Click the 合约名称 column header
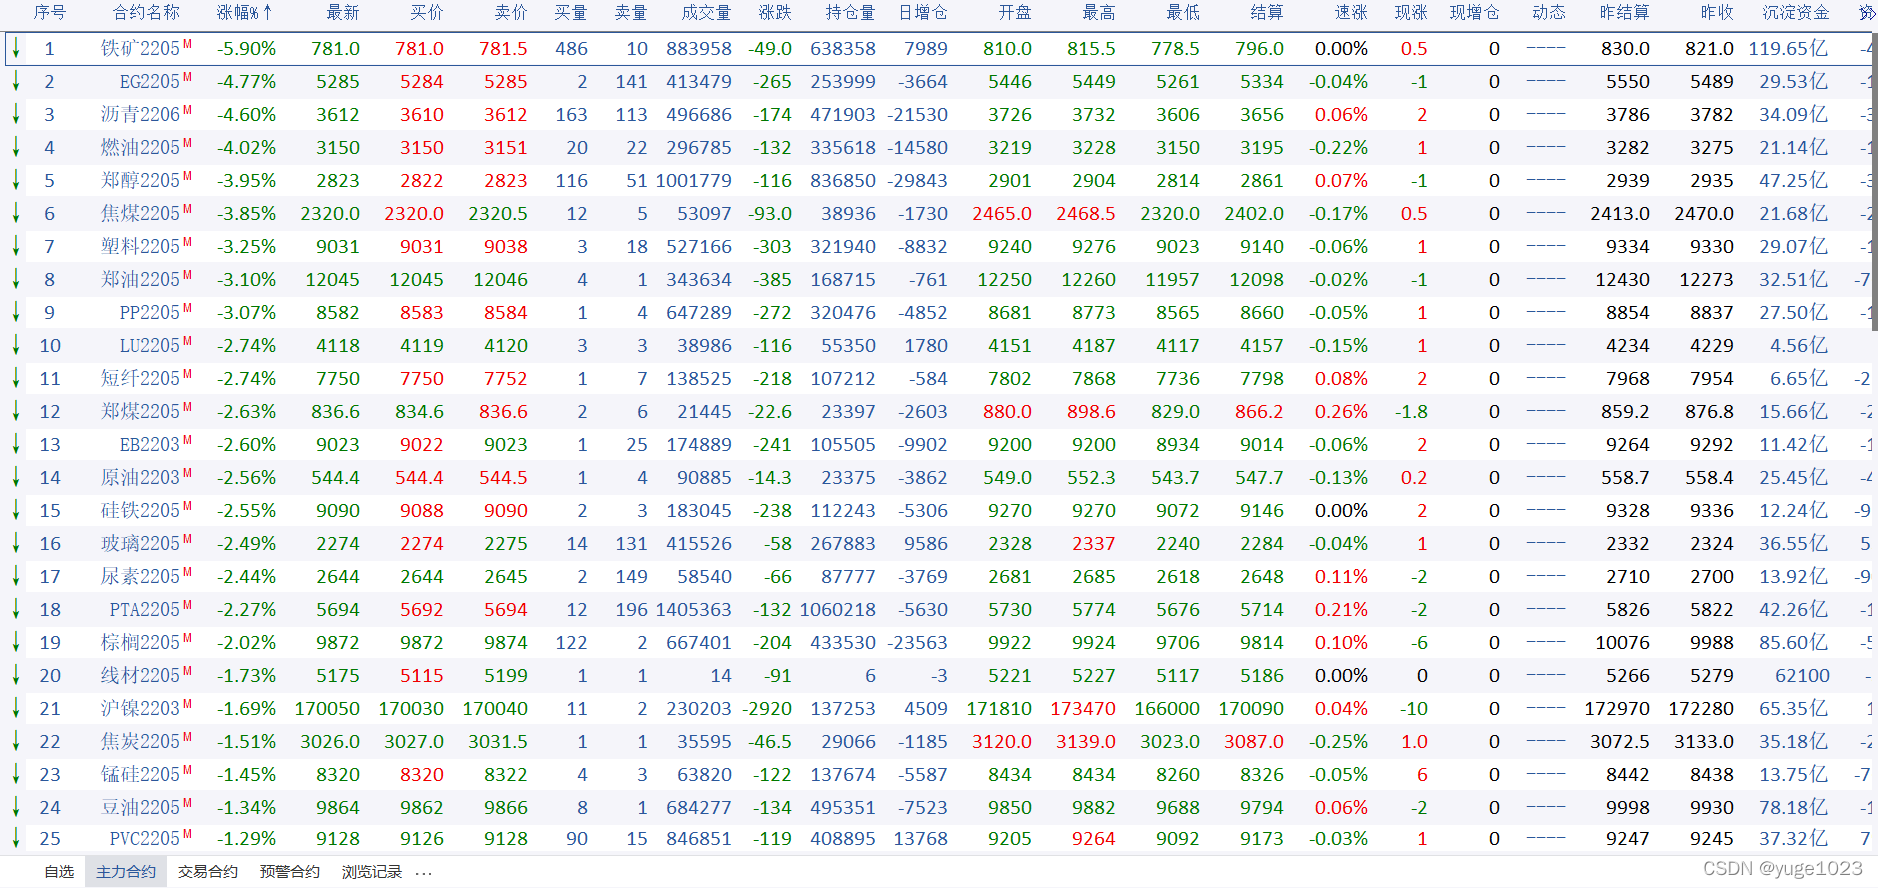 click(146, 13)
